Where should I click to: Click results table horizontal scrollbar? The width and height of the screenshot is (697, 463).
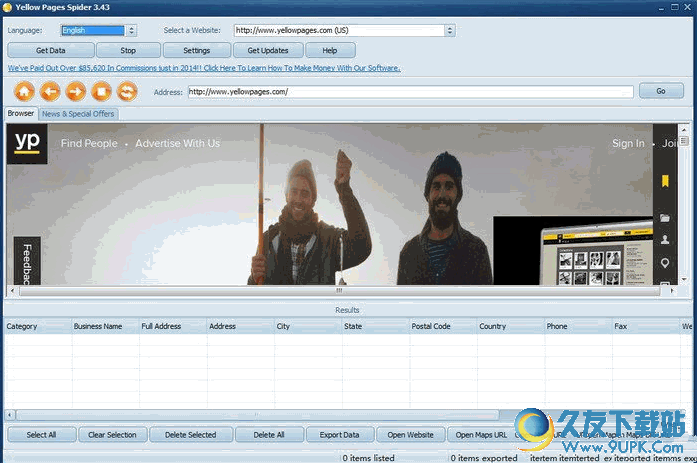[x=257, y=415]
